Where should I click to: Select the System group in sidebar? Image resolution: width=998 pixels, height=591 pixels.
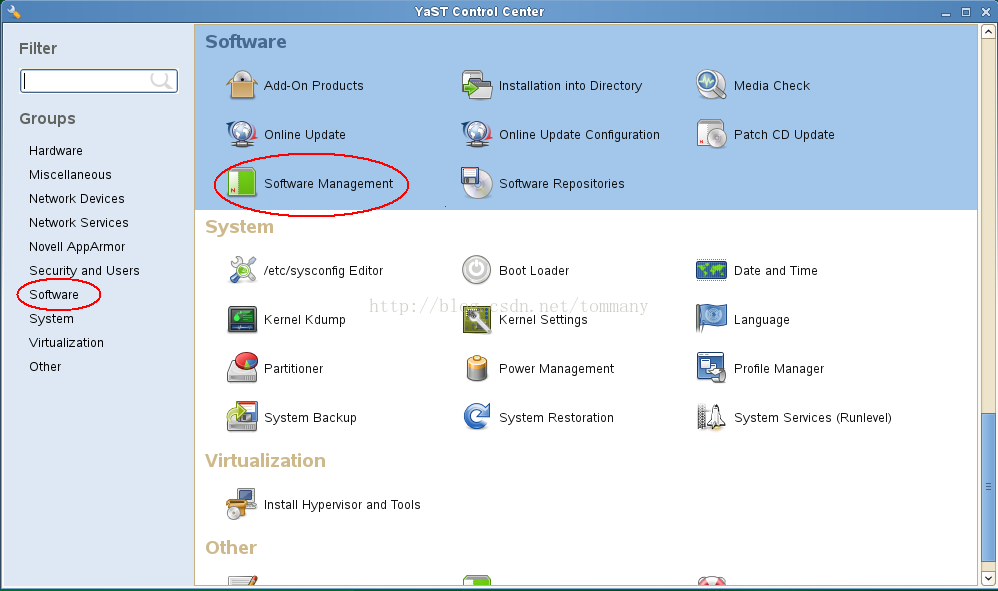[x=51, y=319]
